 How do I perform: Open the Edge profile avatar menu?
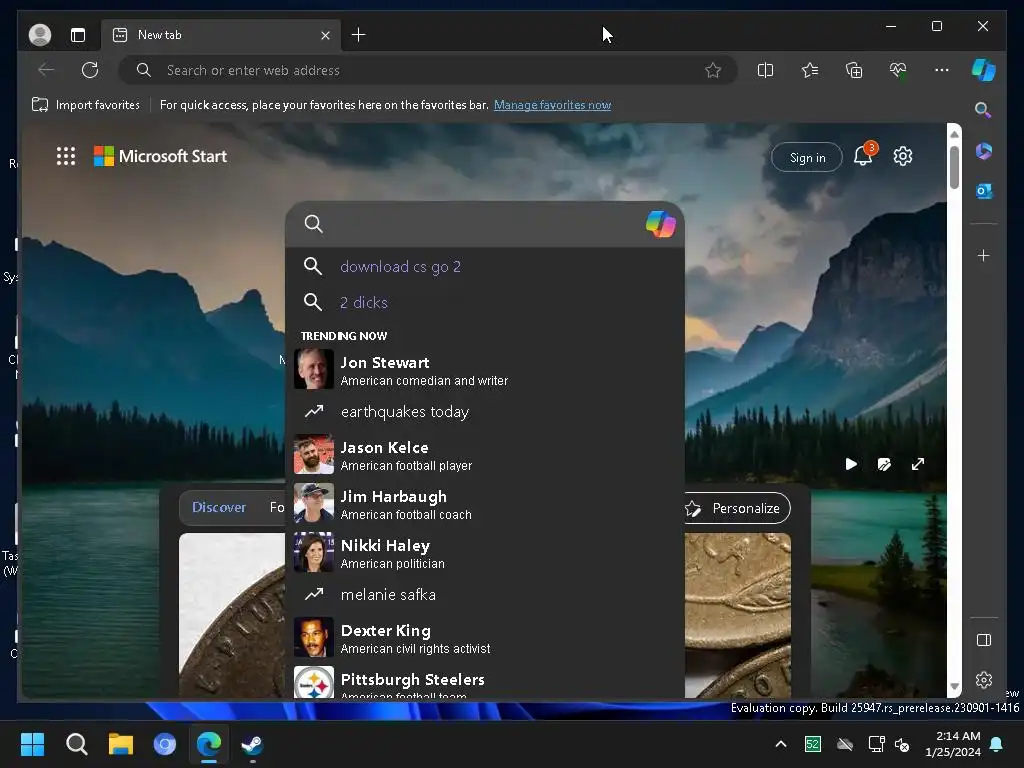point(40,35)
